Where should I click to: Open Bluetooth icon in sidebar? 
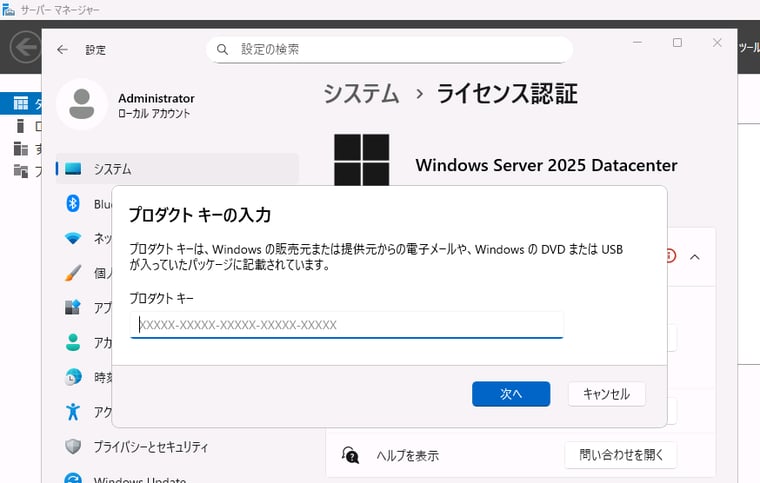click(73, 203)
